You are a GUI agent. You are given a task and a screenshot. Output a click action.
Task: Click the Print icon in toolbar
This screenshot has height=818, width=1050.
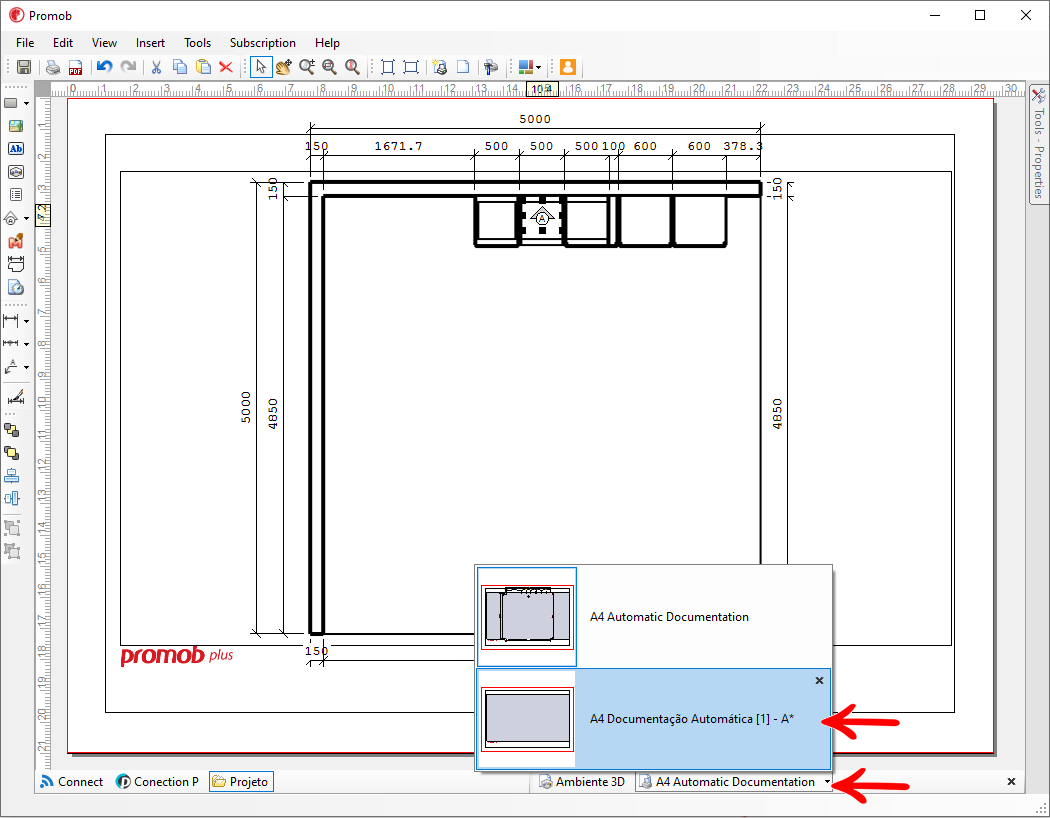tap(53, 67)
